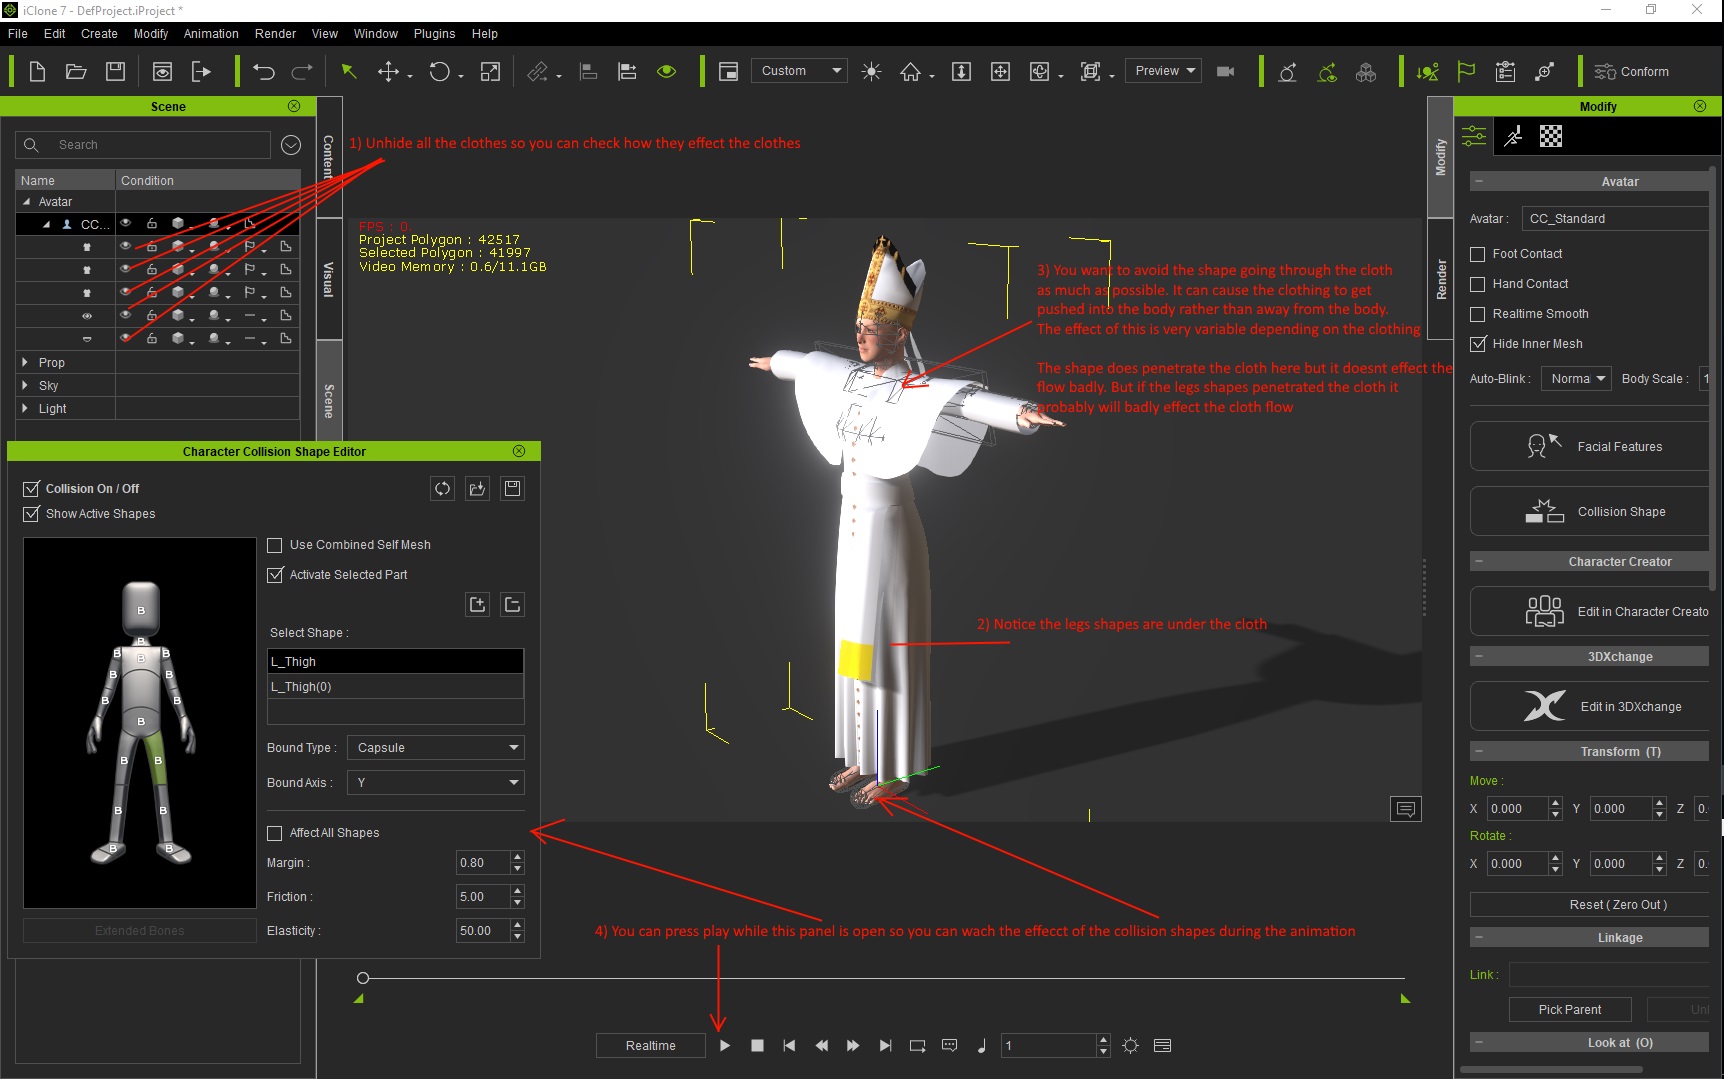Click the sun light icon in the toolbar

(x=871, y=71)
